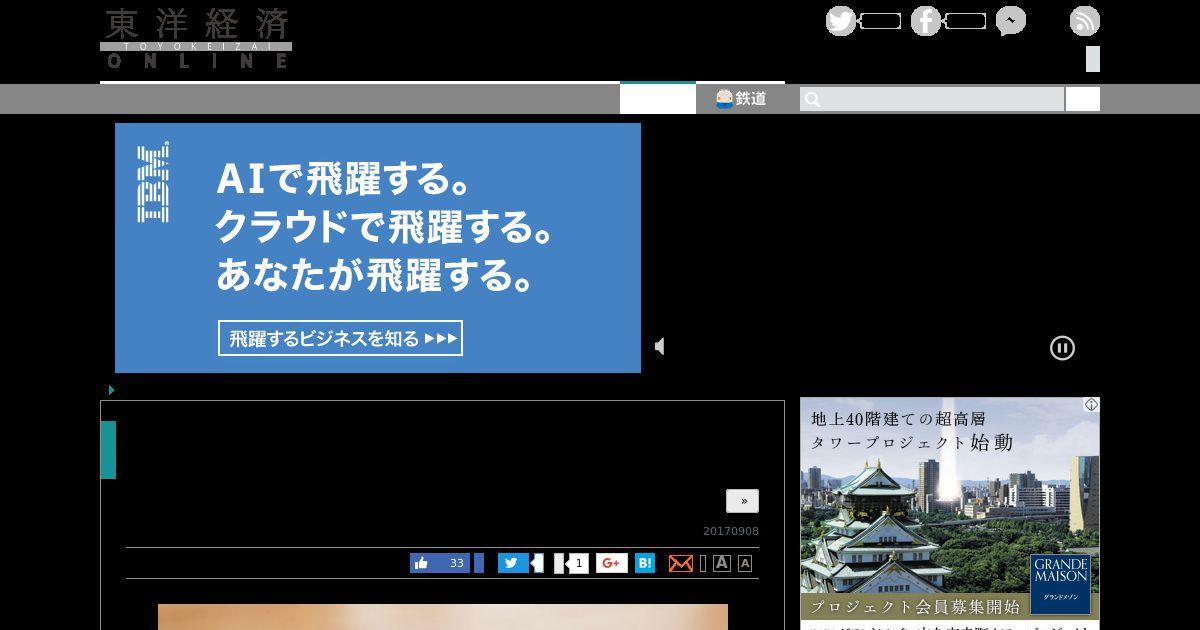This screenshot has height=630, width=1200.
Task: Open the Toyo Keizai Online logo
Action: (196, 38)
